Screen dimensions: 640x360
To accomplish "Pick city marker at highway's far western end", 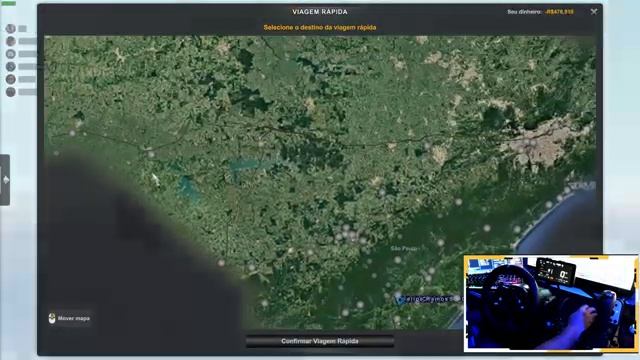I will pyautogui.click(x=72, y=133).
